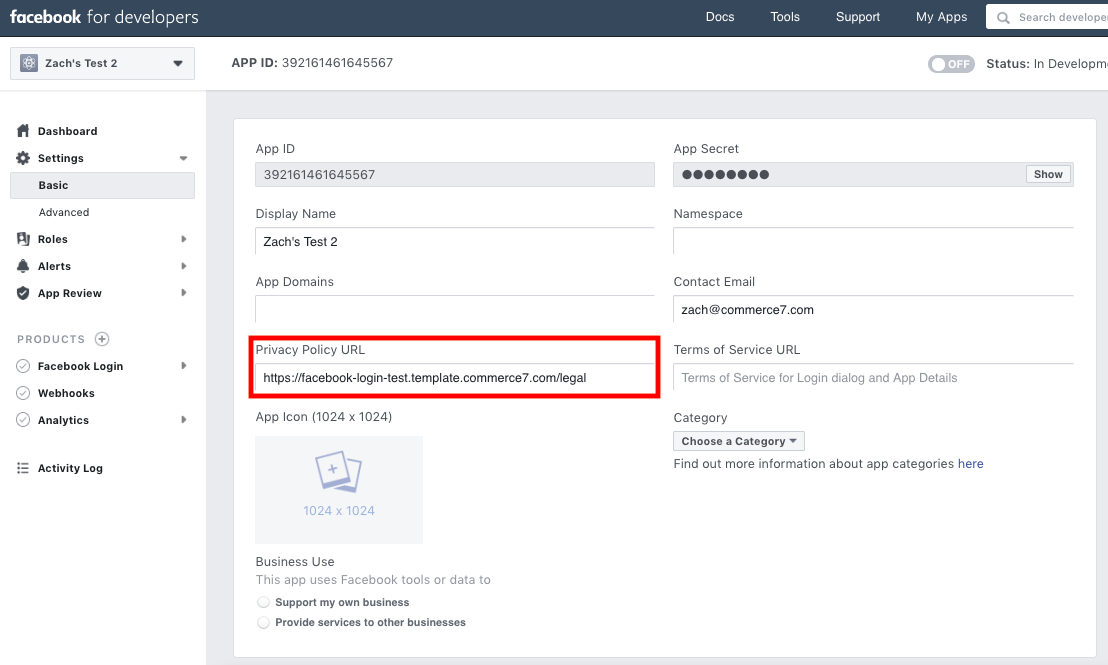This screenshot has height=665, width=1108.
Task: Click the search magnifier icon
Action: (1003, 18)
